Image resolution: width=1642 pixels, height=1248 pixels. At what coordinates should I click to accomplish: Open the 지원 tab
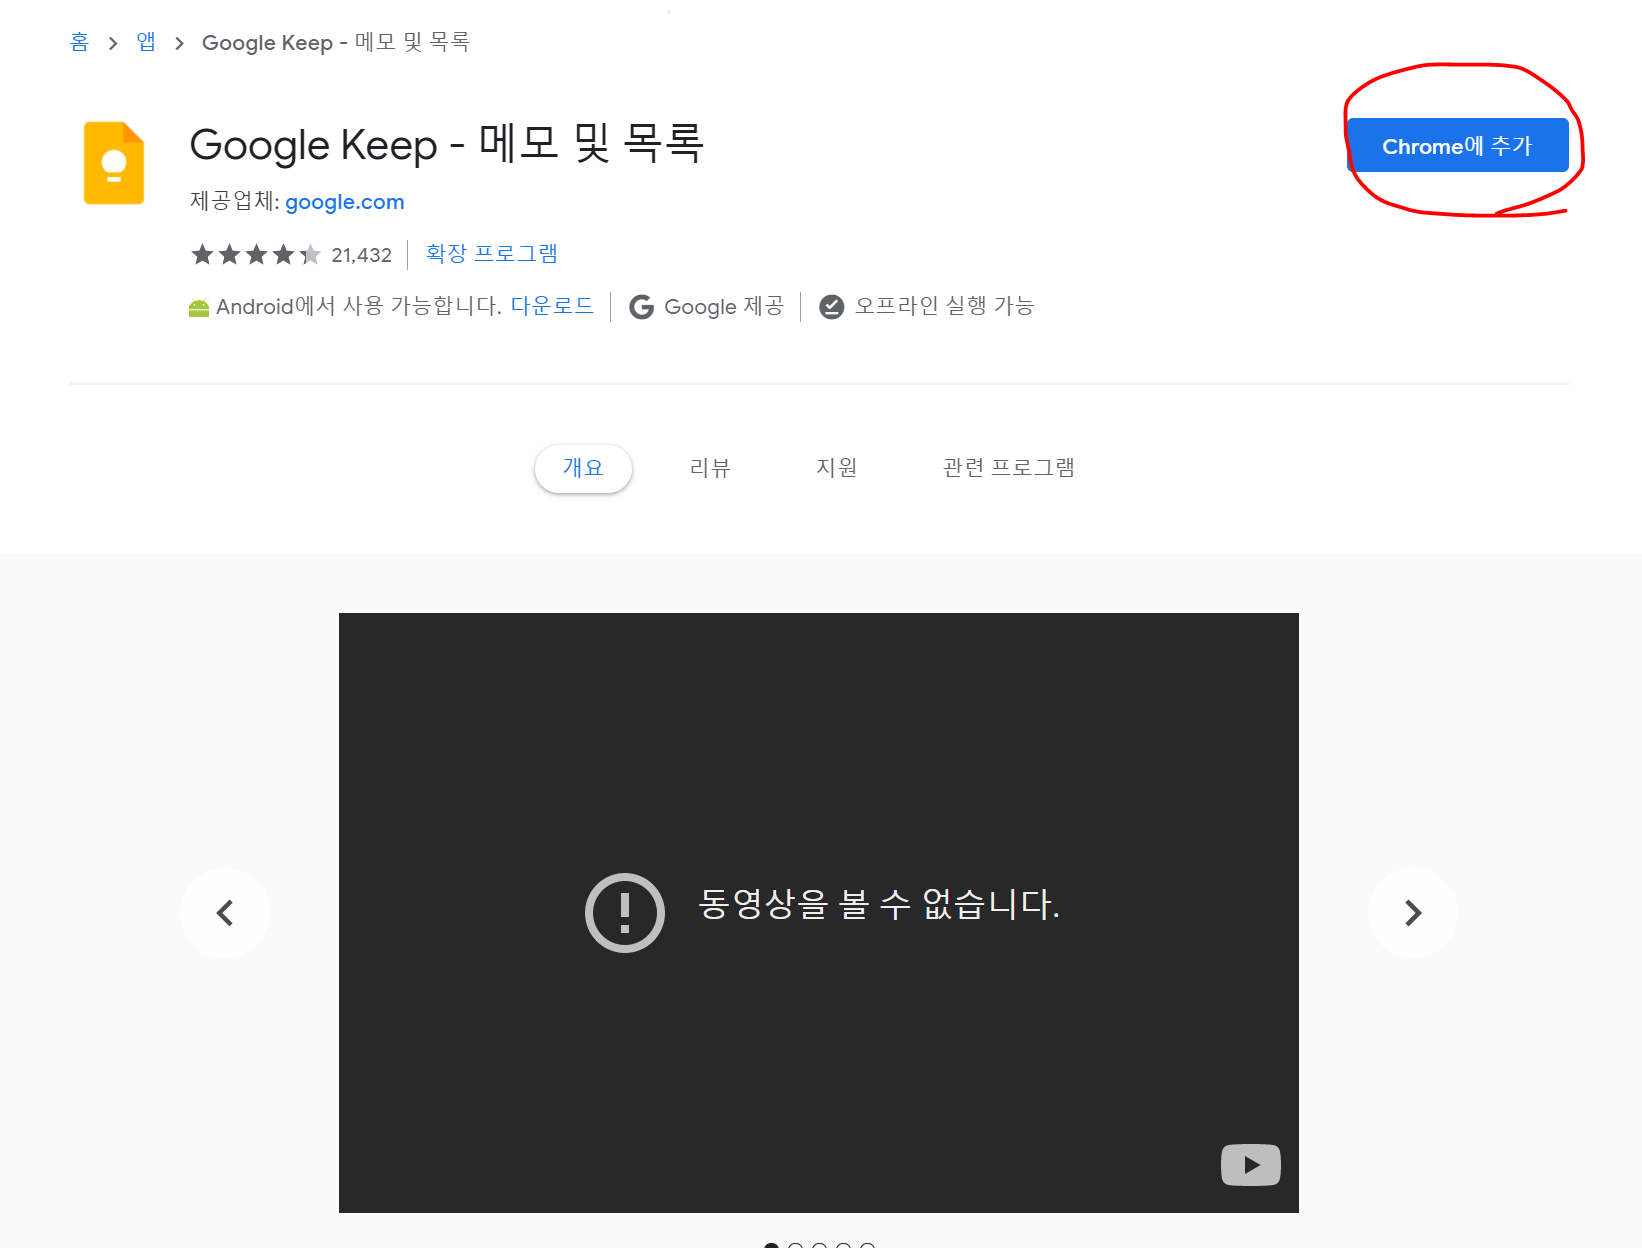[x=837, y=468]
